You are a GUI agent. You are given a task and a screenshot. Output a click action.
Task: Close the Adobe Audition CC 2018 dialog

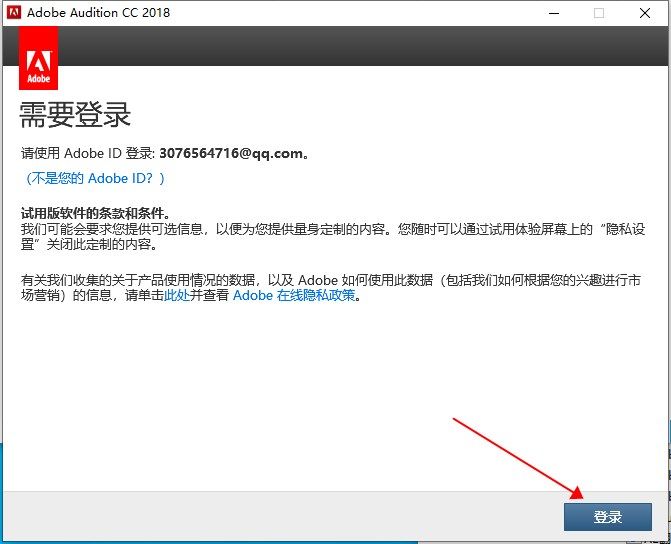tap(645, 13)
